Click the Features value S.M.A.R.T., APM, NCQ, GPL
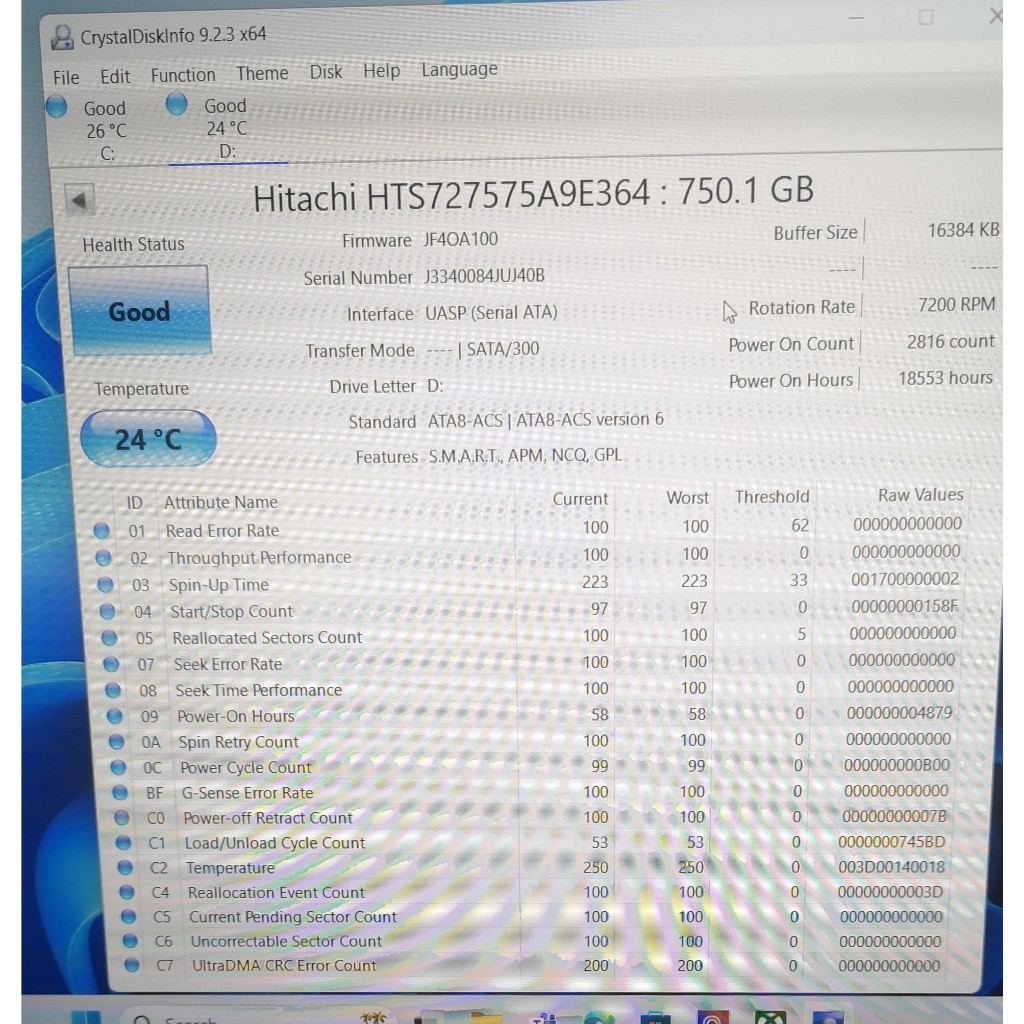The height and width of the screenshot is (1024, 1024). click(x=525, y=455)
